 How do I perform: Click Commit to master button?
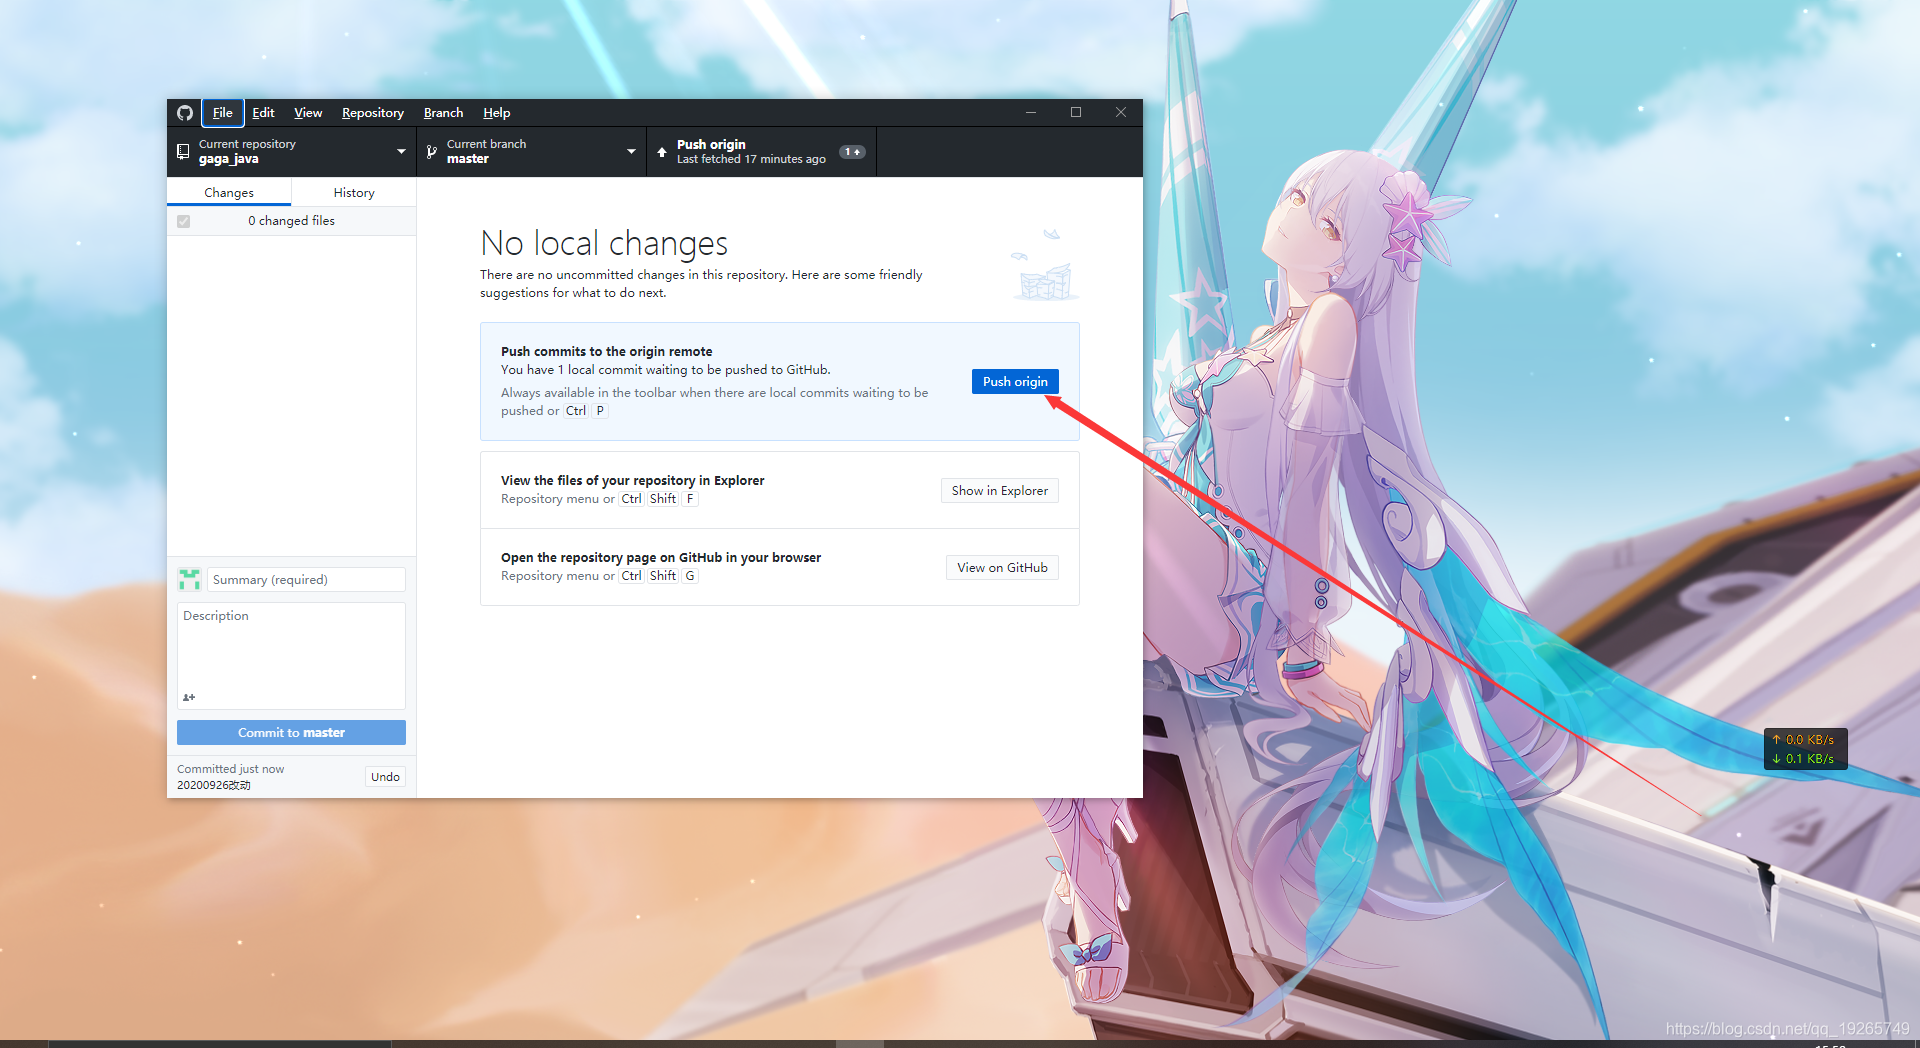pos(291,732)
